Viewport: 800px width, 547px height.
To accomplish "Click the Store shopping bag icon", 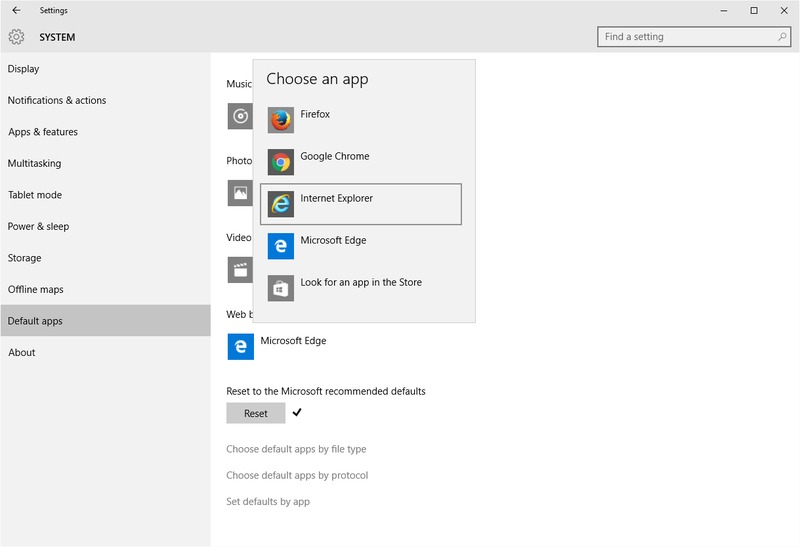I will (x=281, y=288).
